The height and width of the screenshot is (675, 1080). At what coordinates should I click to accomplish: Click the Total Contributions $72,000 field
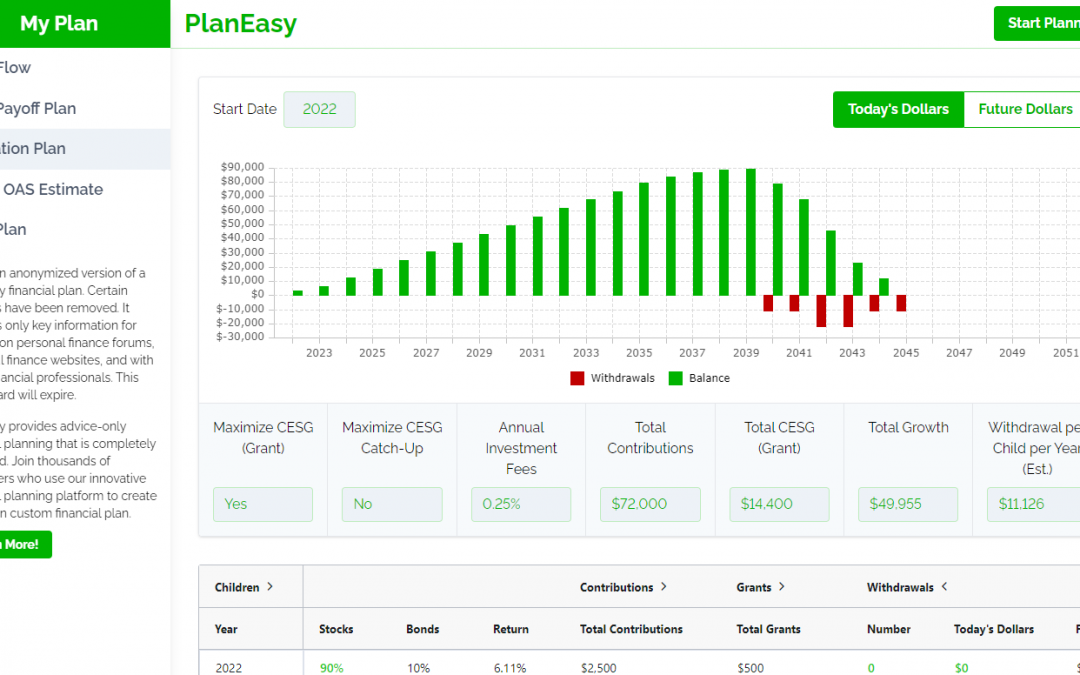[x=650, y=504]
